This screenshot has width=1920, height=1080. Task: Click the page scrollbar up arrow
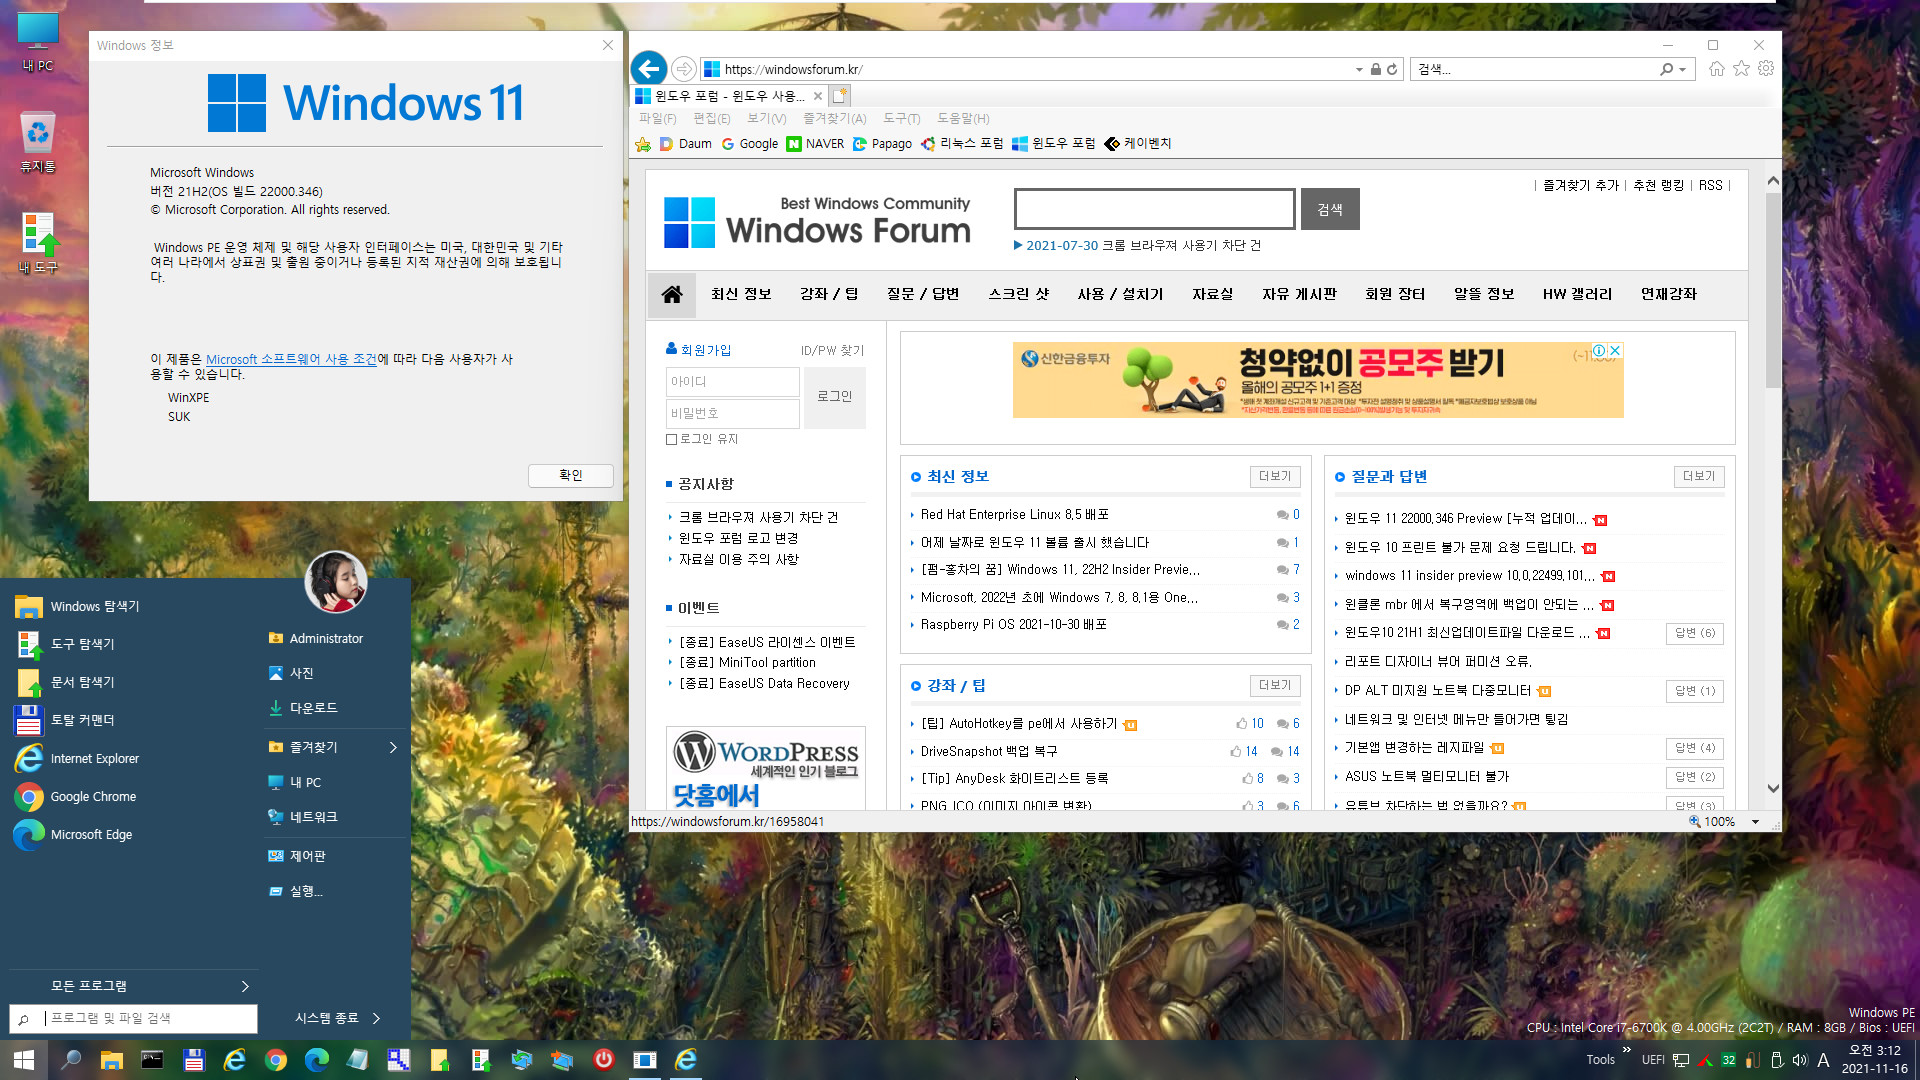coord(1773,181)
